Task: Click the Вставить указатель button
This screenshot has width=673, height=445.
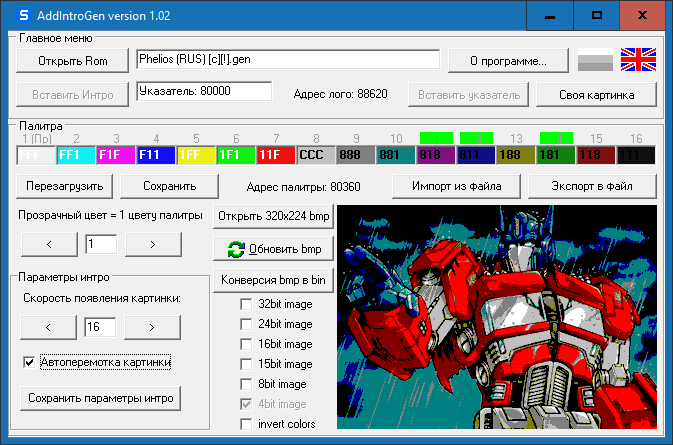Action: point(469,94)
